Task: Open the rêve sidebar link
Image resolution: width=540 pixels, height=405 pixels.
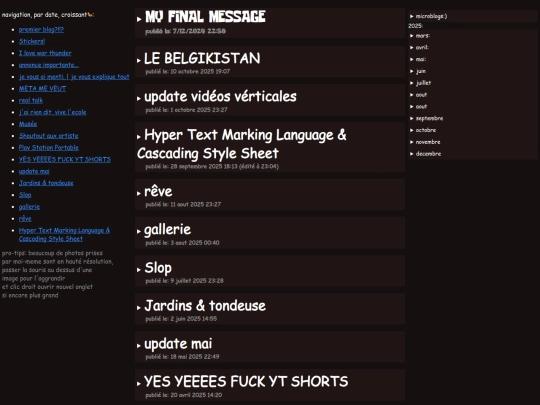Action: click(x=25, y=219)
